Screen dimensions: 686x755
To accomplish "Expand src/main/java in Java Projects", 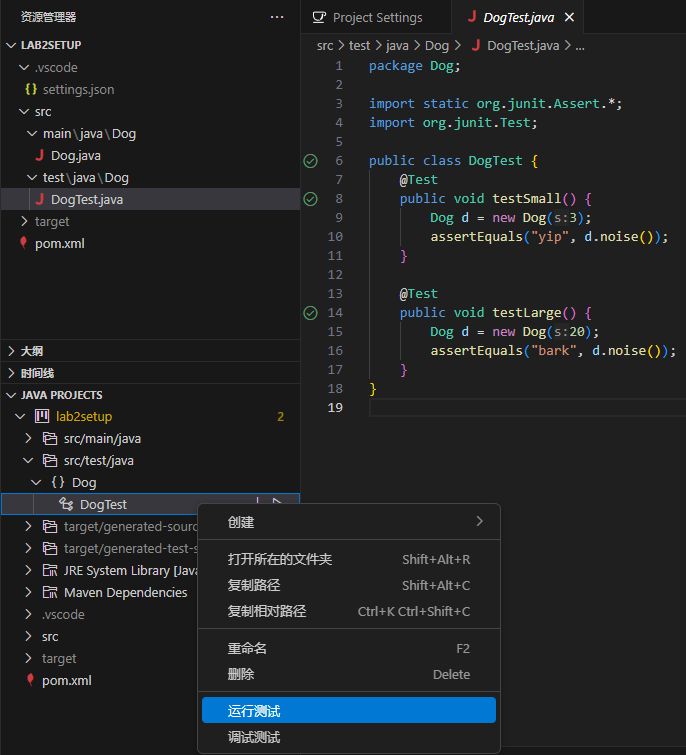I will tap(29, 439).
